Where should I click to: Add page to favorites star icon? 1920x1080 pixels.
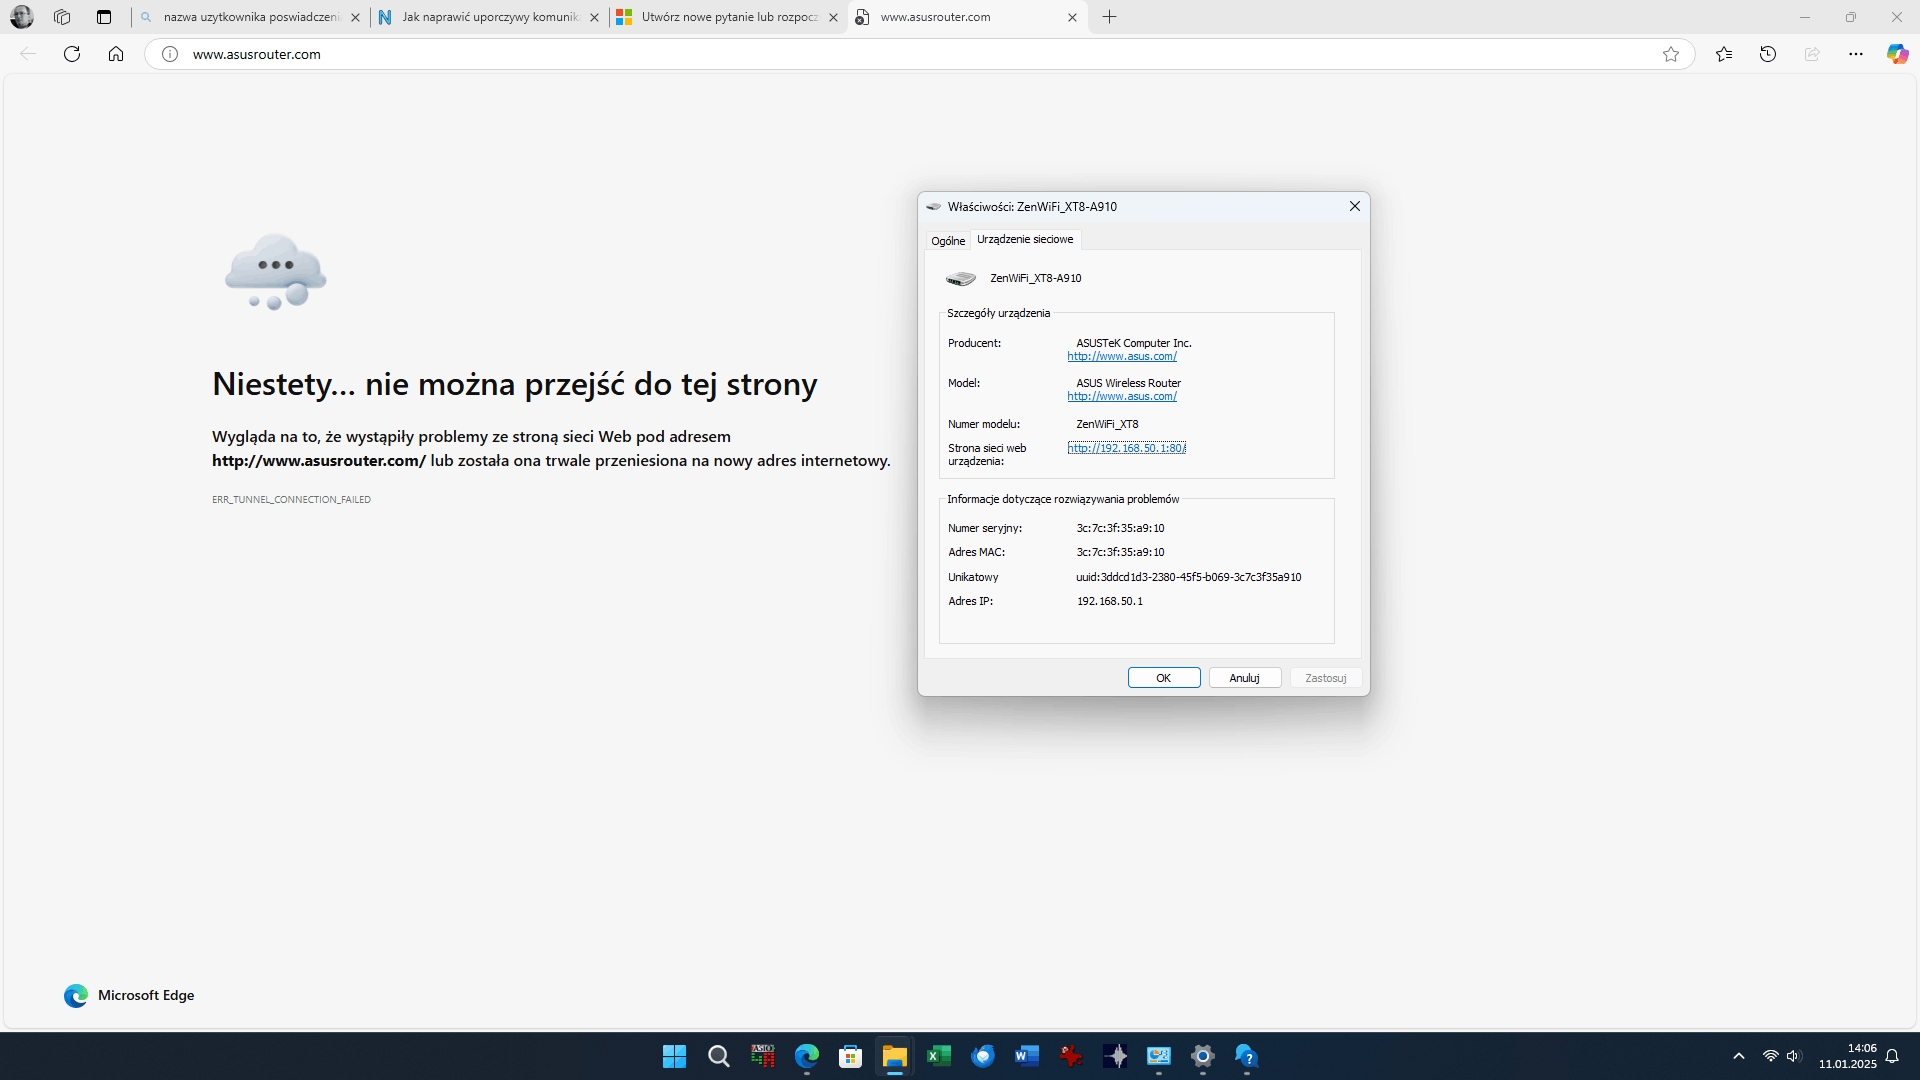coord(1671,54)
